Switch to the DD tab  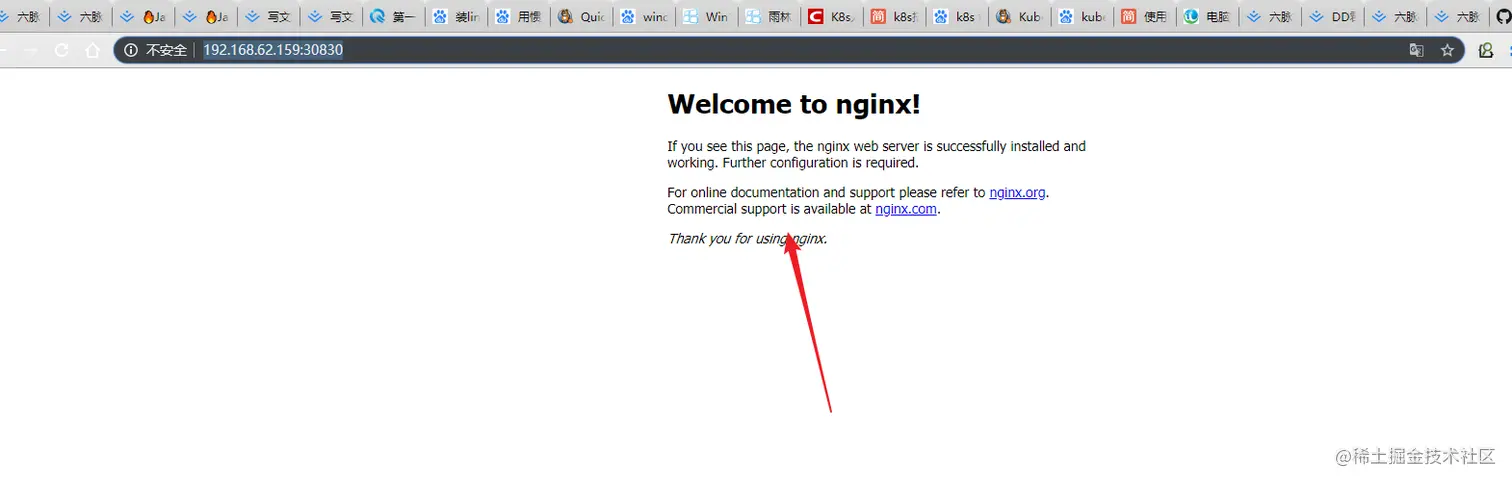[1331, 17]
